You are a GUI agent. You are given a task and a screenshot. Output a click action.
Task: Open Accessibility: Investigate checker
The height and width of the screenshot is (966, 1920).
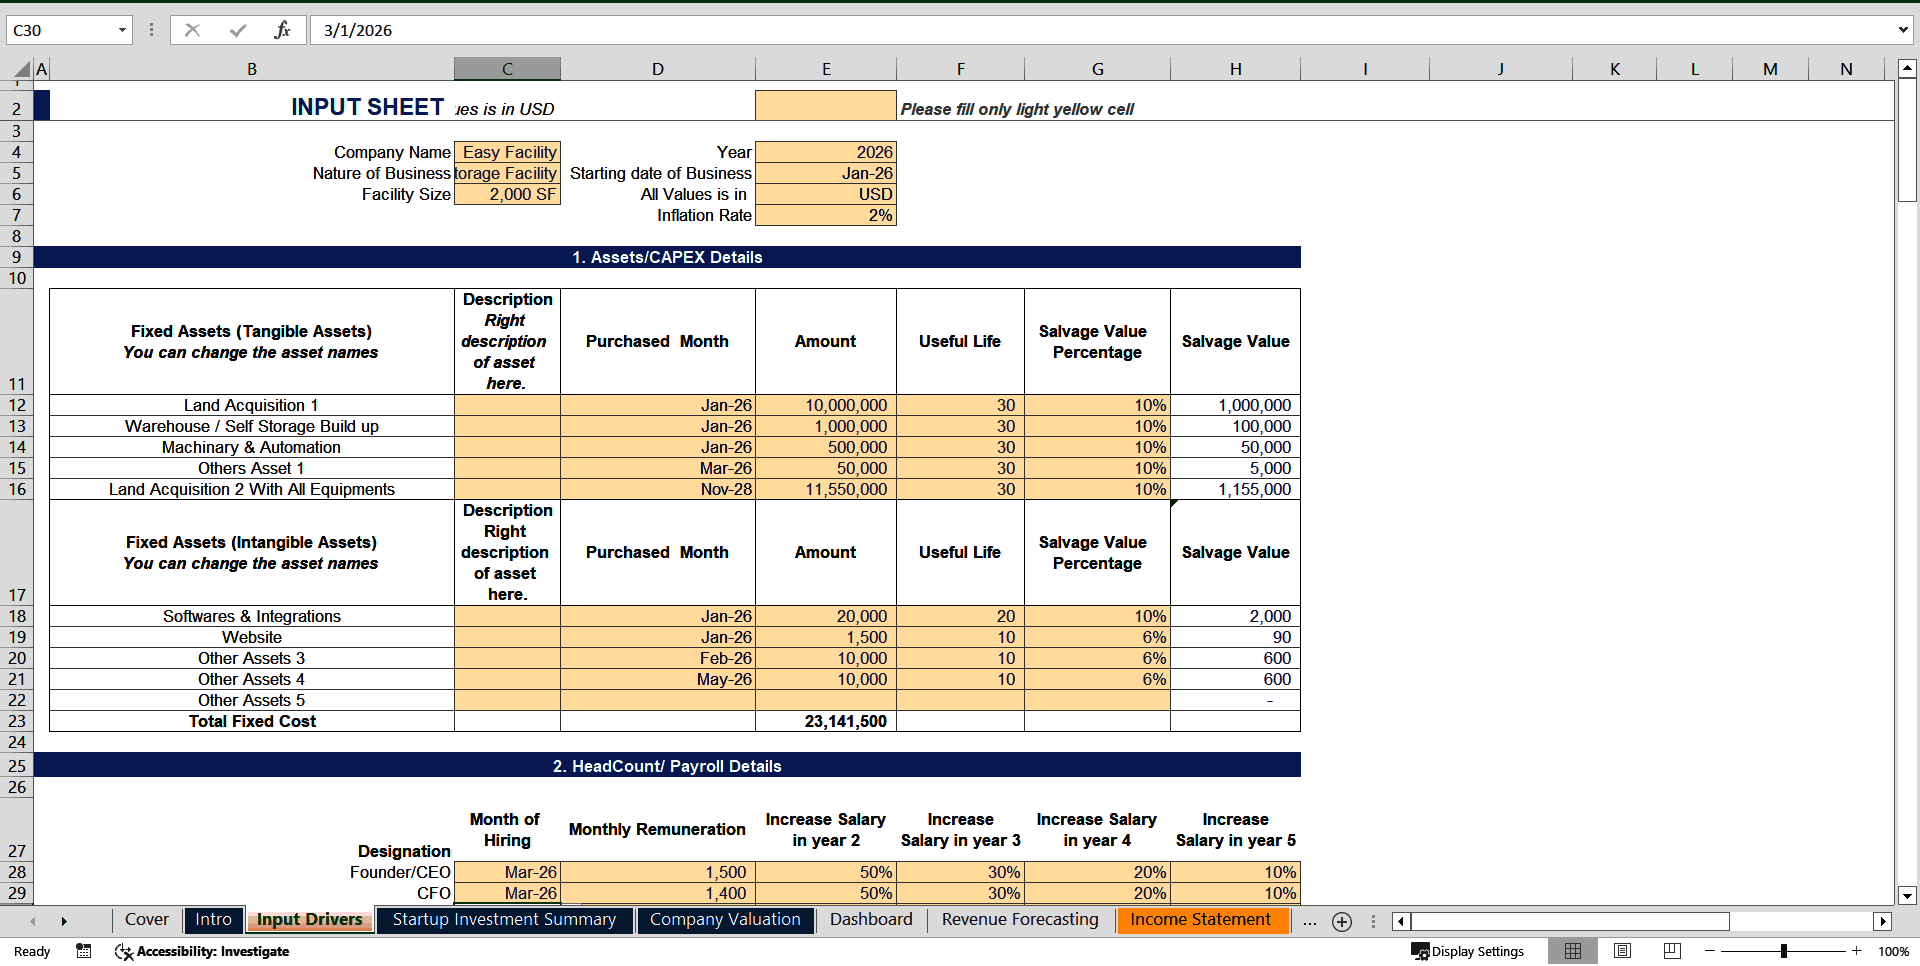pos(202,952)
